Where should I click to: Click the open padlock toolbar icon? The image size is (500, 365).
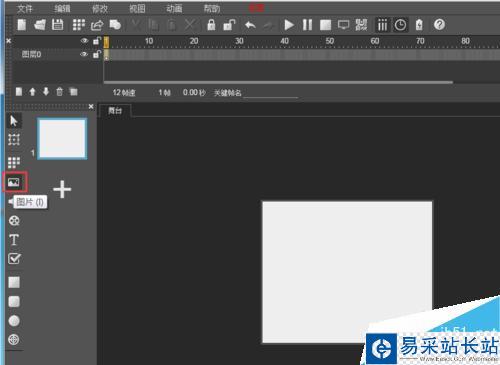pos(229,25)
